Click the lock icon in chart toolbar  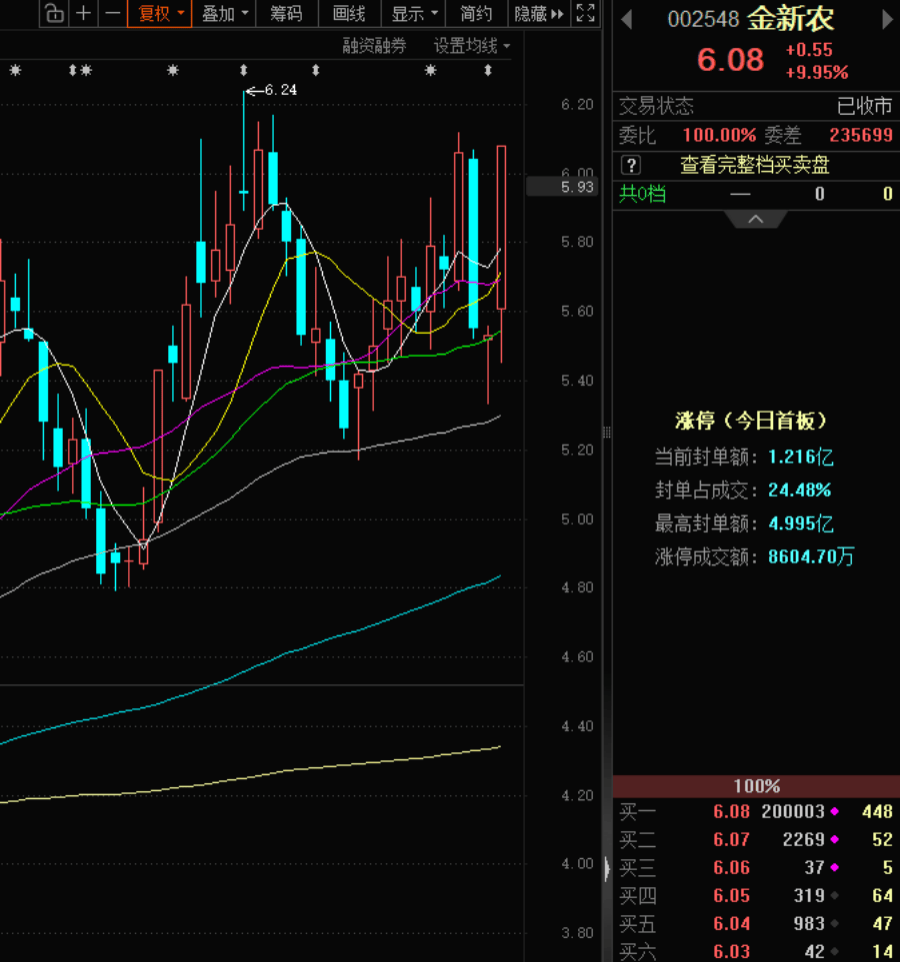(x=55, y=13)
